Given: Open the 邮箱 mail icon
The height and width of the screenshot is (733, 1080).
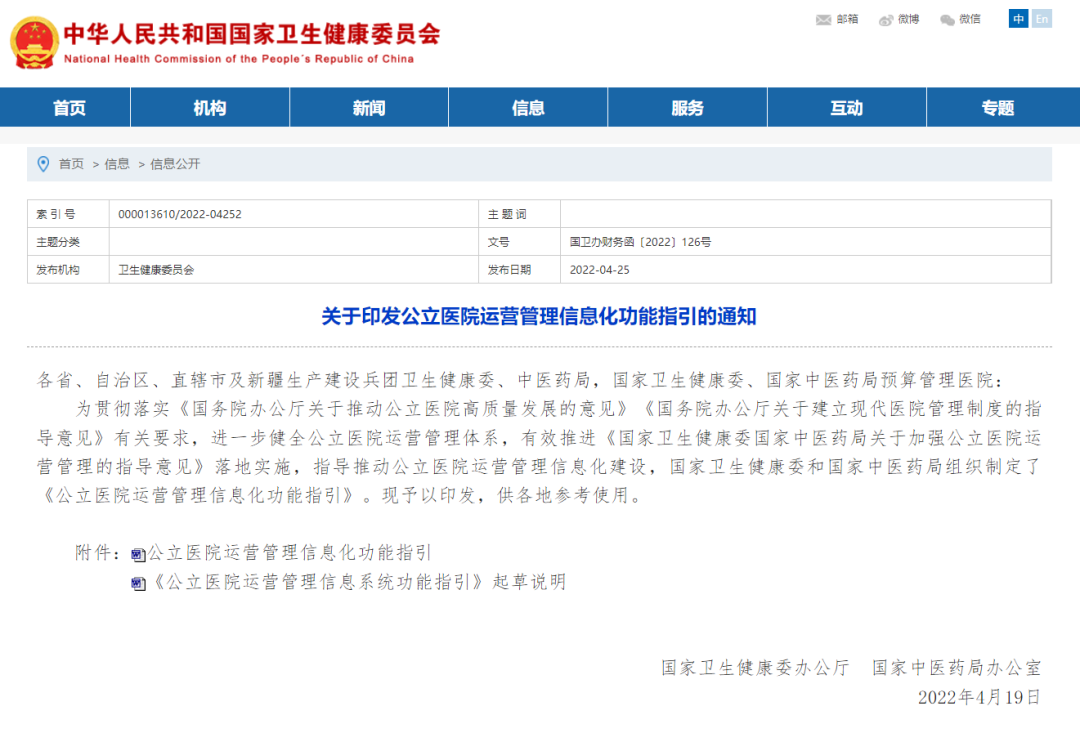Looking at the screenshot, I should tap(823, 20).
